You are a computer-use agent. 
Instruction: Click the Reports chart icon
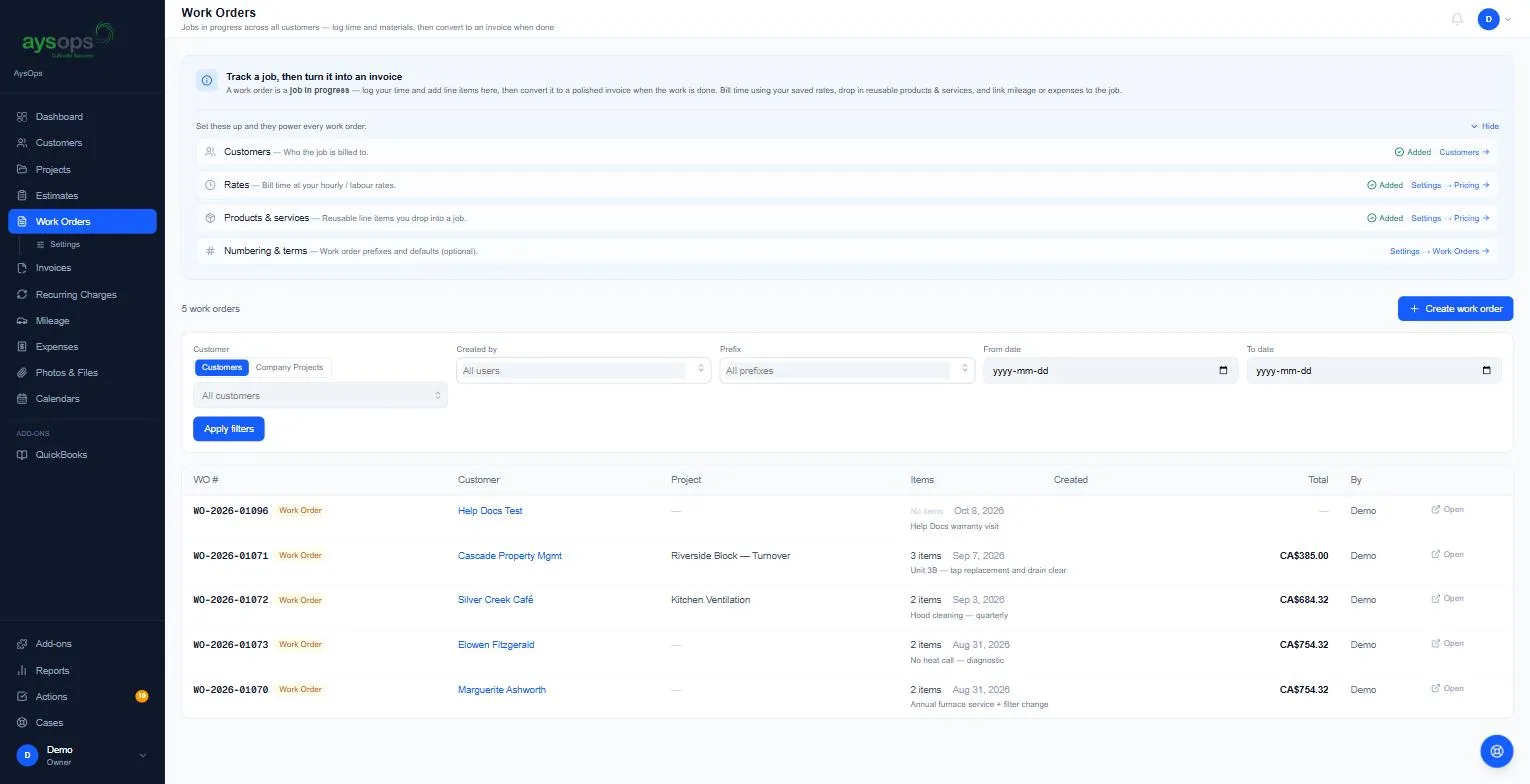coord(22,671)
